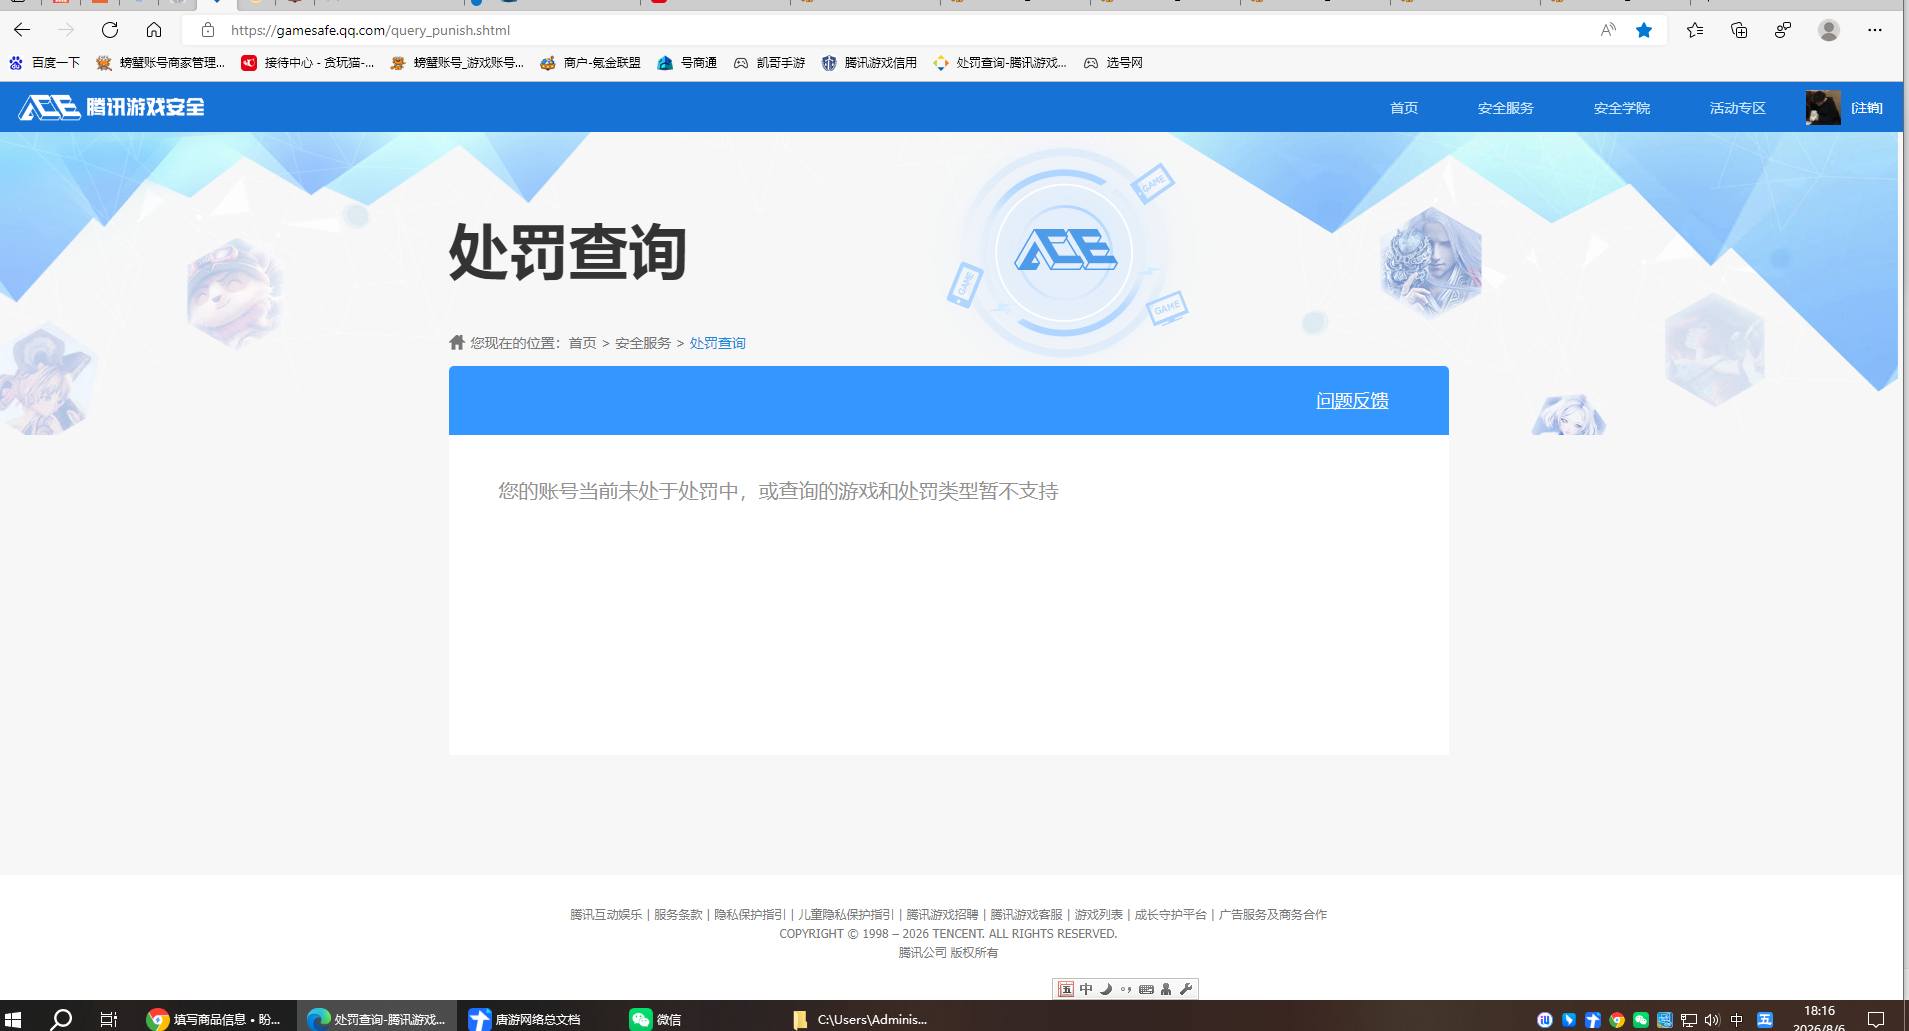1909x1031 pixels.
Task: Go to 安全服务 in the breadcrumb trail
Action: [643, 343]
